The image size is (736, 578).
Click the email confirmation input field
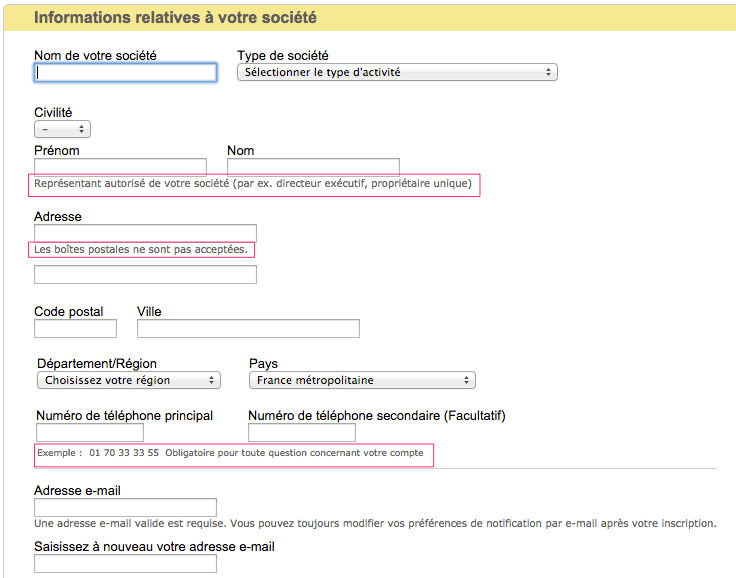click(125, 563)
